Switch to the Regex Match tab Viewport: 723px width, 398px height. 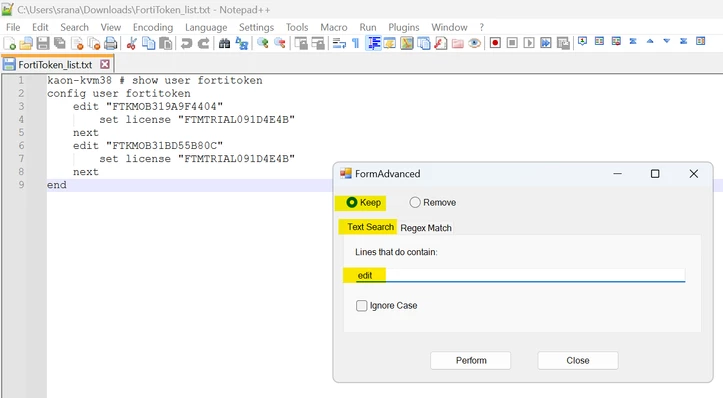coord(426,228)
